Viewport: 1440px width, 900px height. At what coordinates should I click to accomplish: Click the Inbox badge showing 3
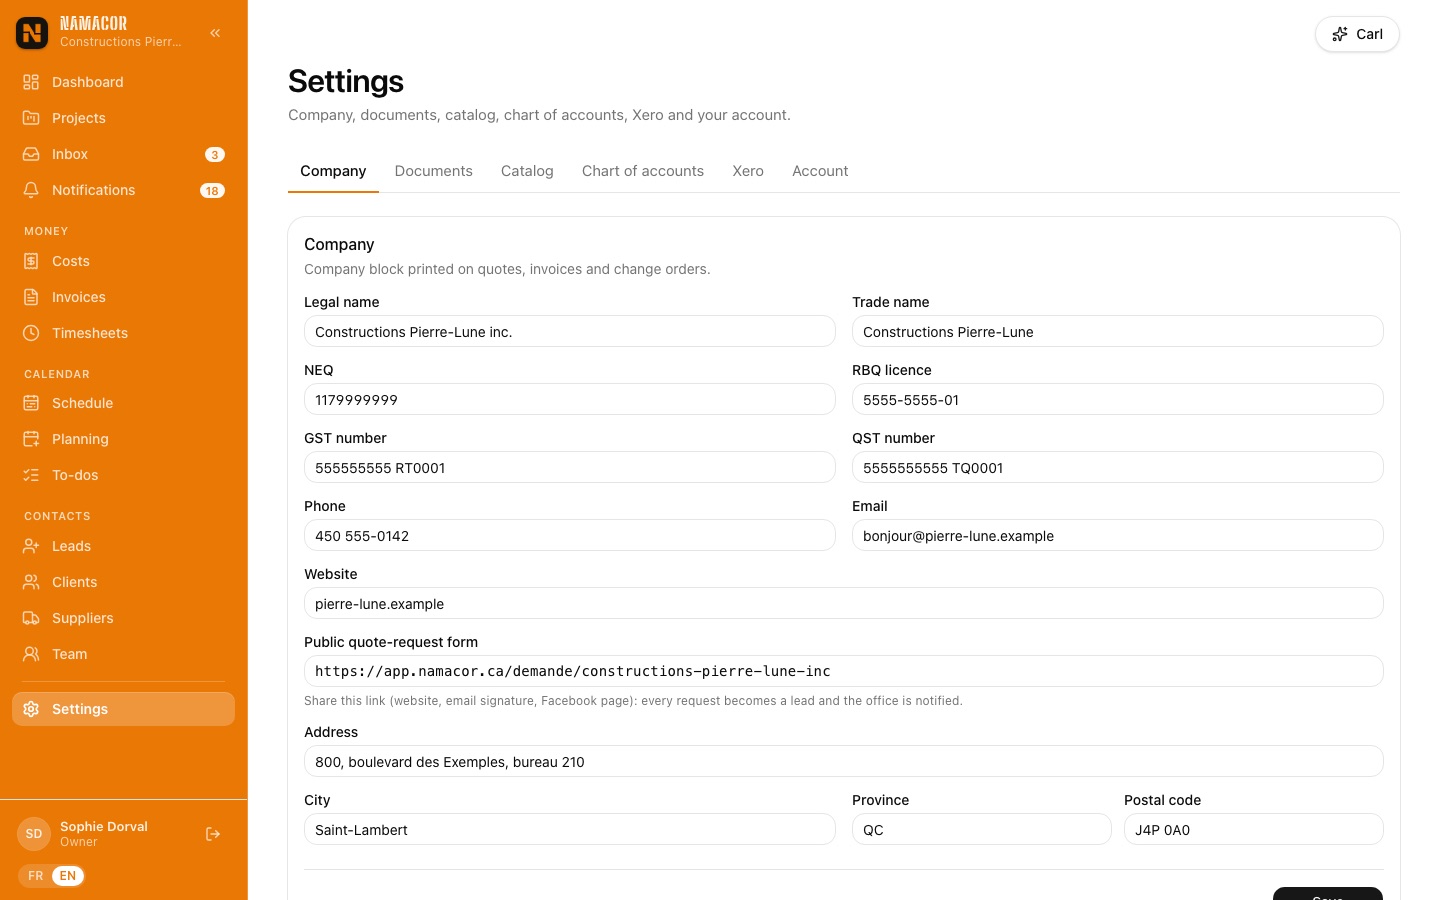(215, 154)
